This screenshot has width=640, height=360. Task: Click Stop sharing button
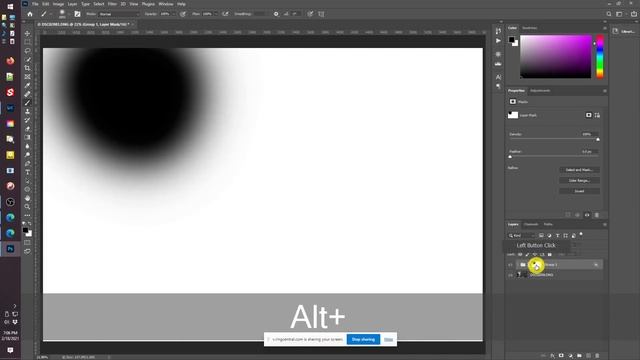click(363, 339)
